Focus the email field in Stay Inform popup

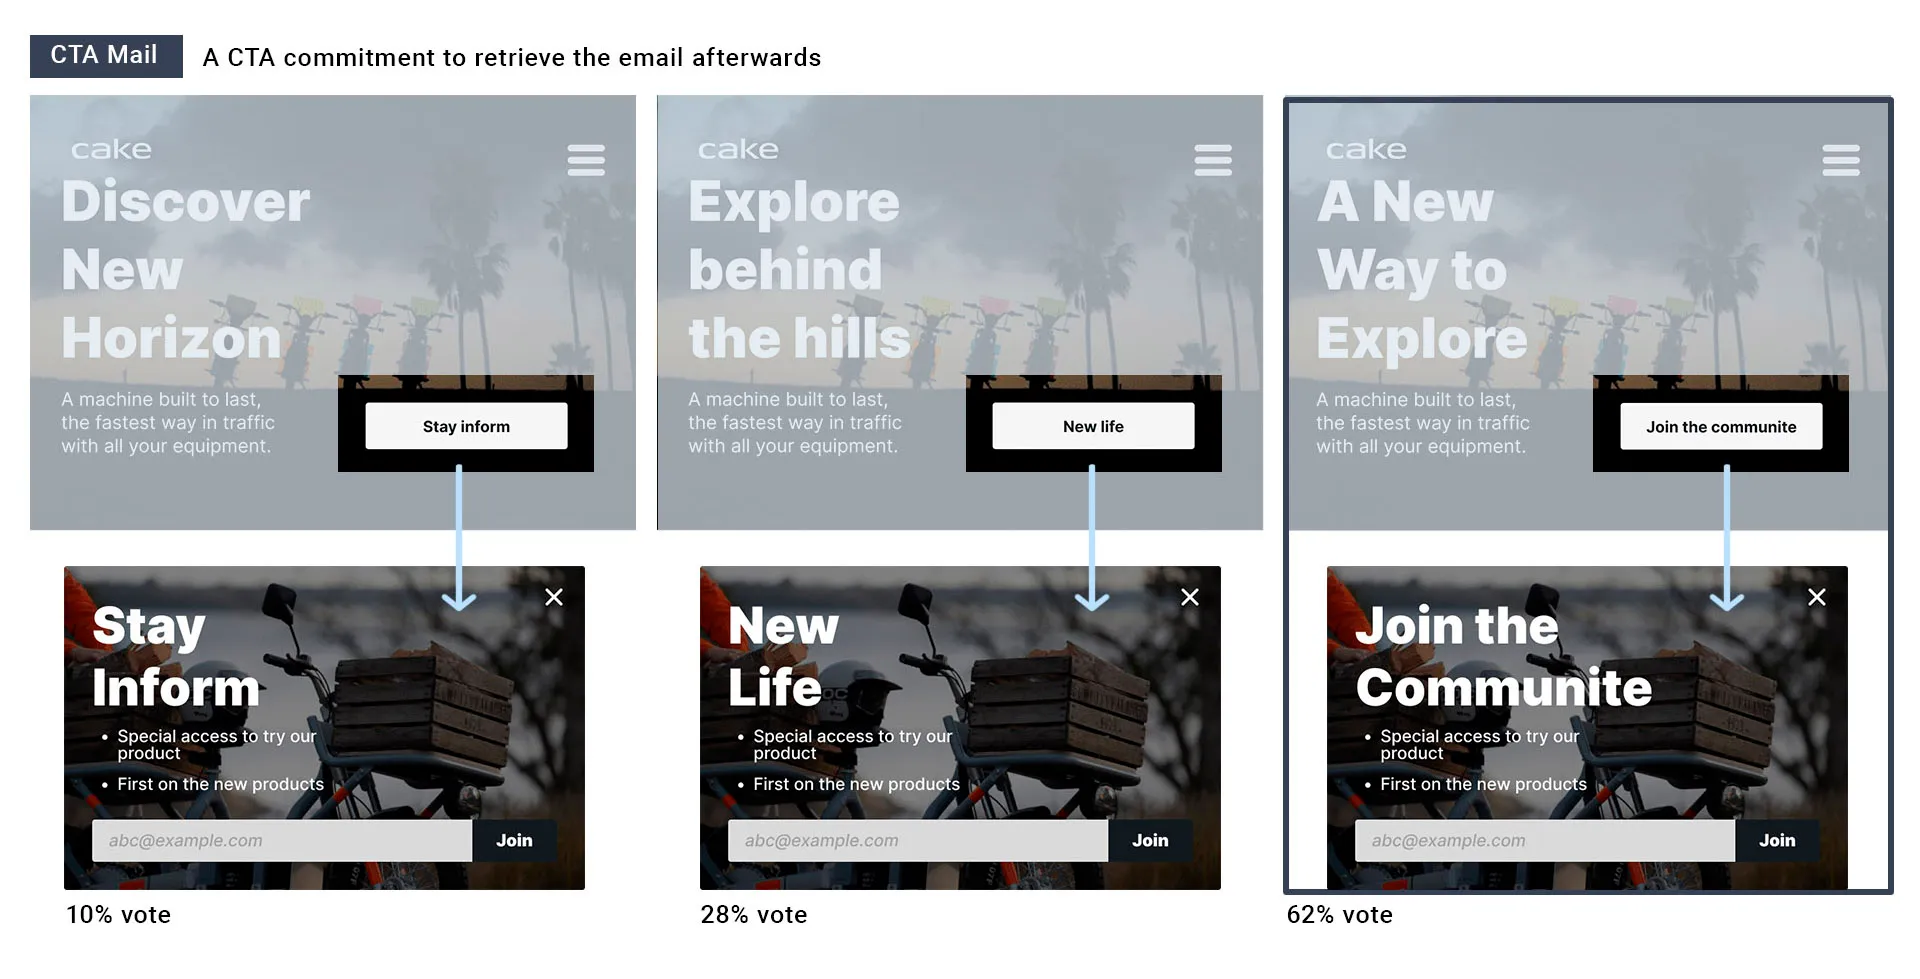pyautogui.click(x=282, y=841)
